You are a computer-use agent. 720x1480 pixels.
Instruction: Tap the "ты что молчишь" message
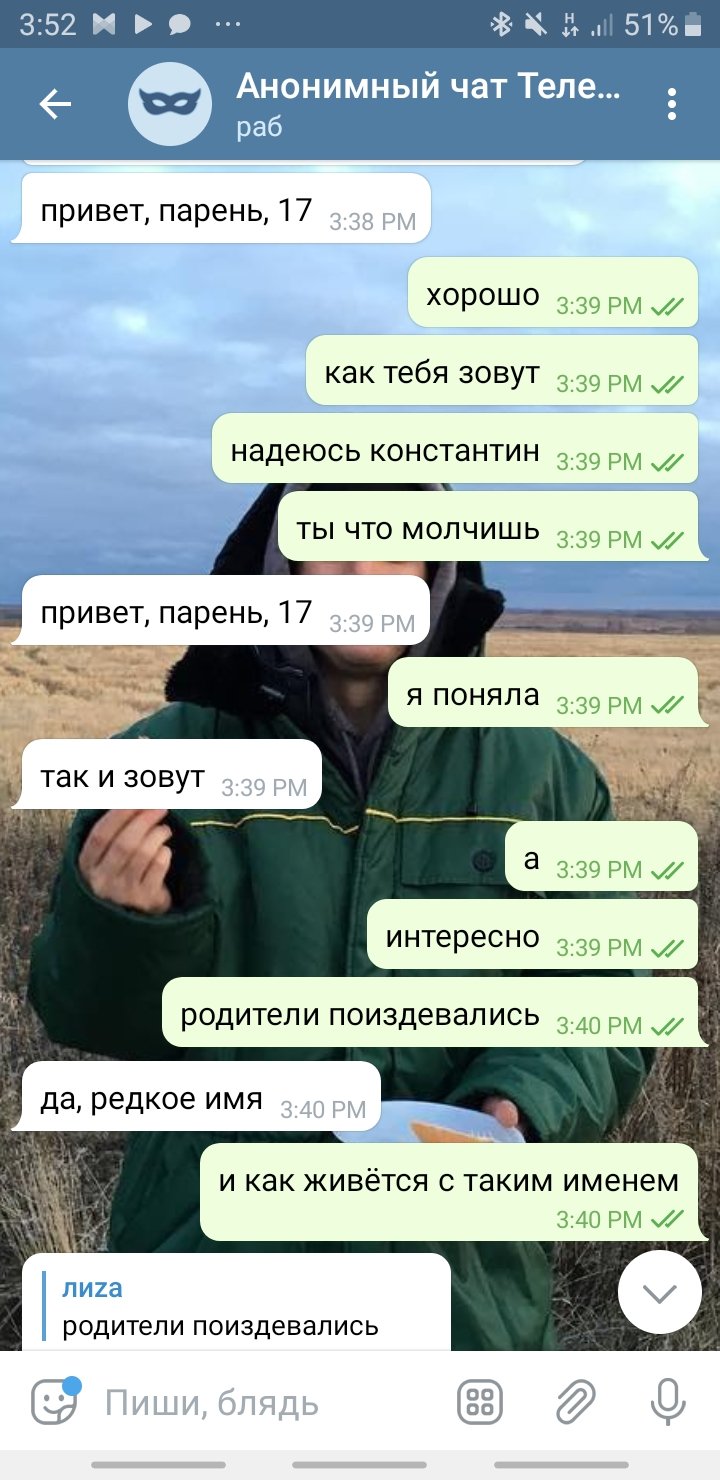[x=488, y=528]
